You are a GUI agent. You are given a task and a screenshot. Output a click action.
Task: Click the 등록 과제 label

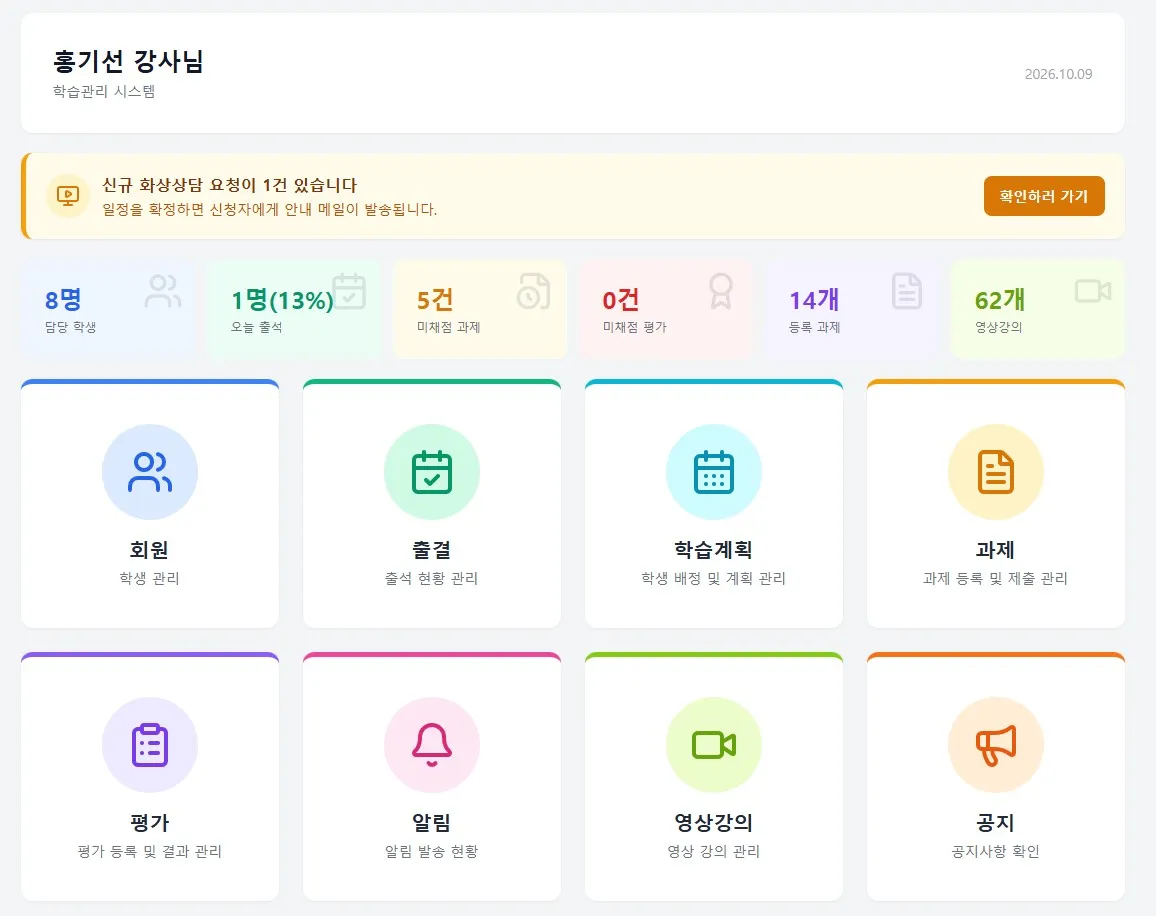coord(815,327)
